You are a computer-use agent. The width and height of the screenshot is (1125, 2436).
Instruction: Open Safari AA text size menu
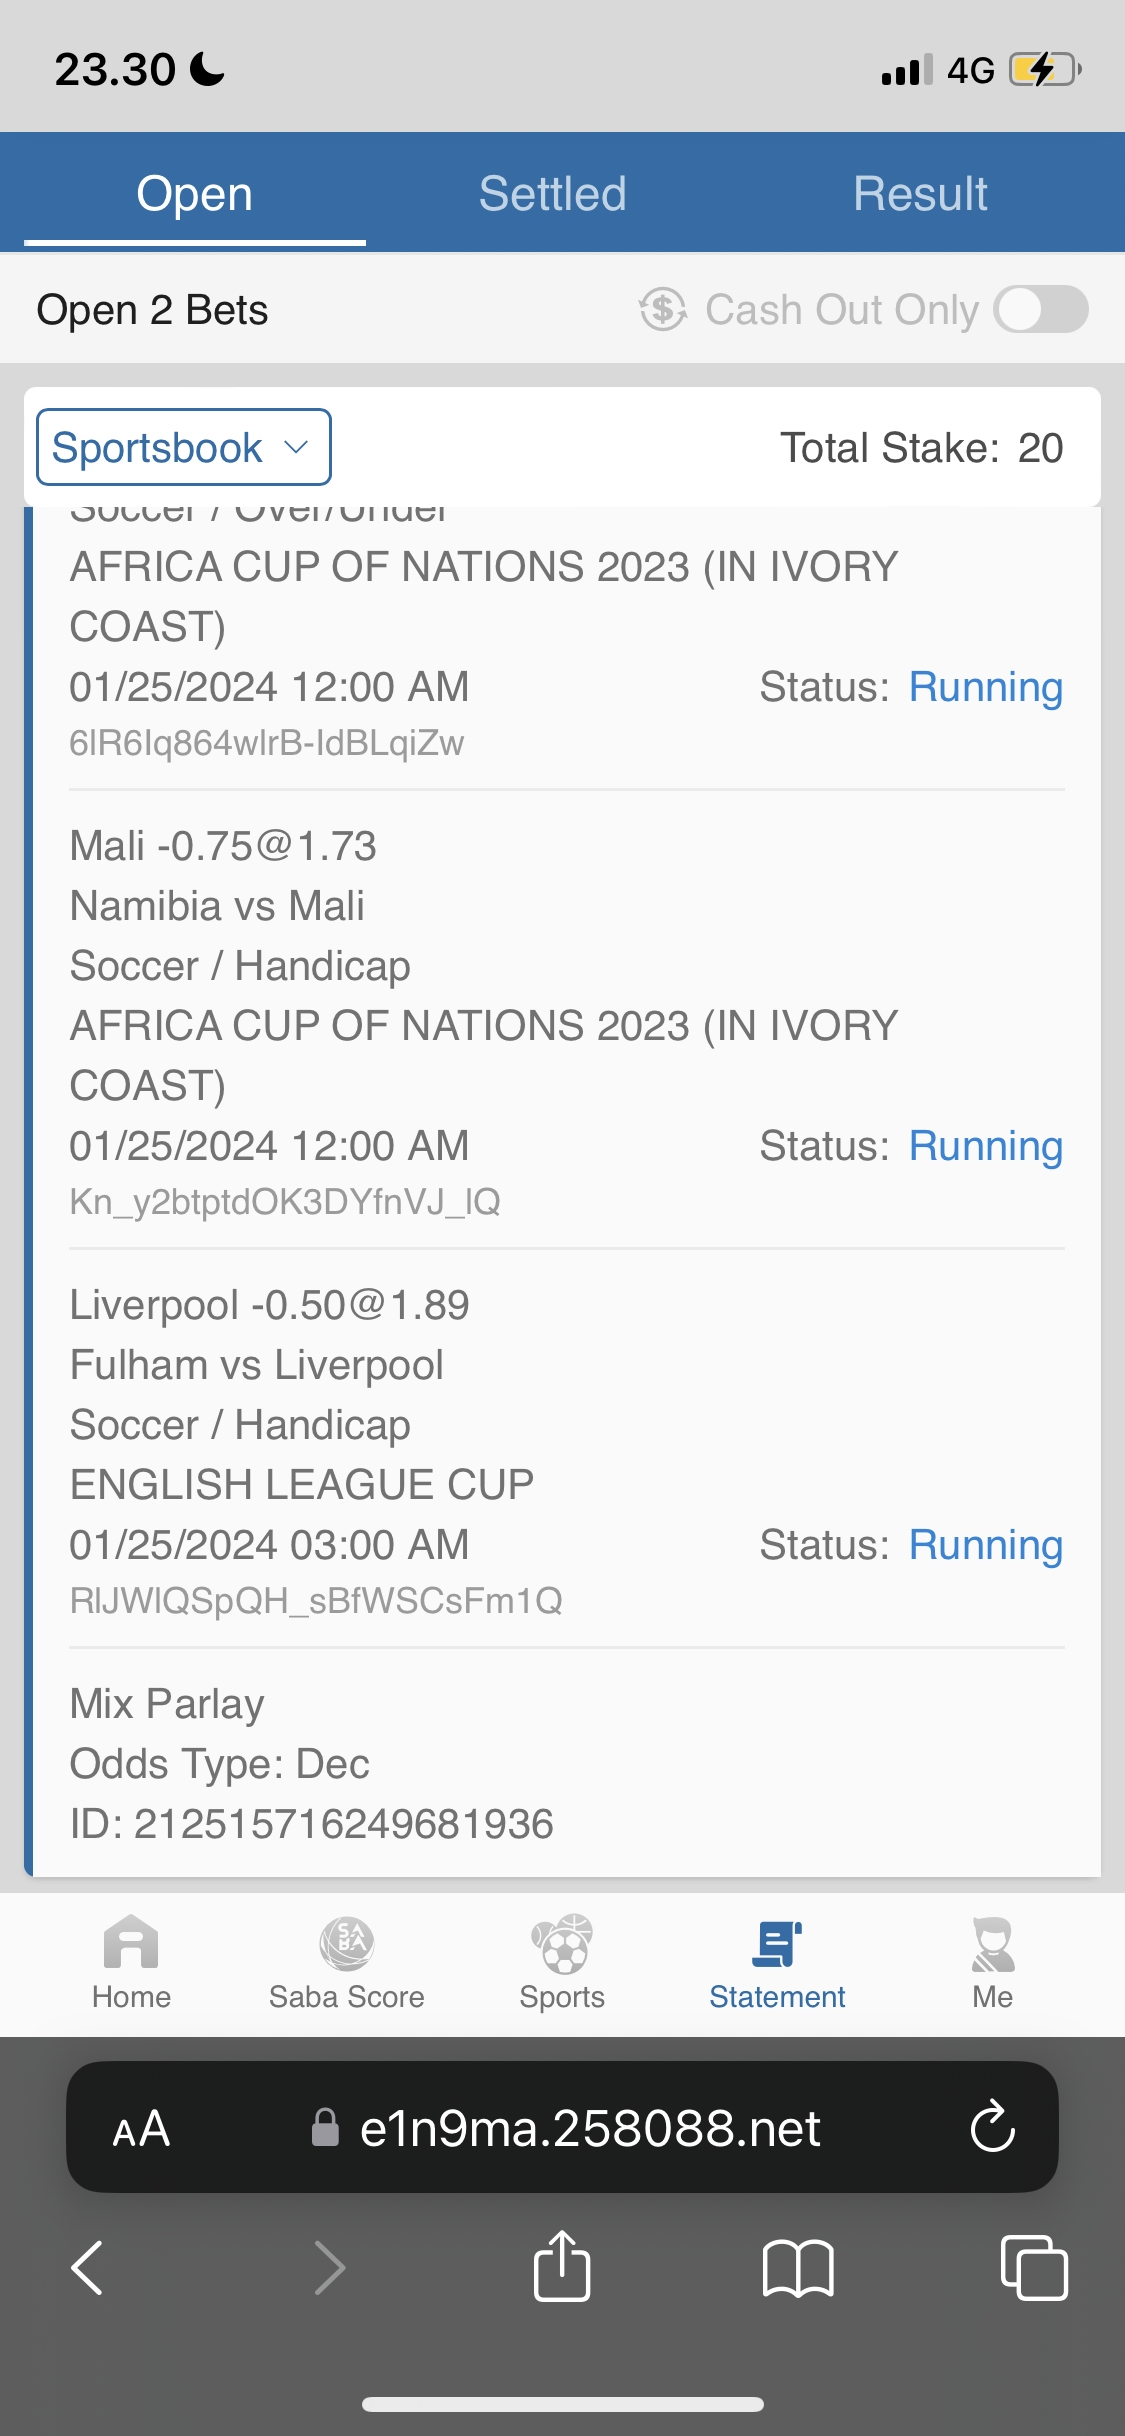click(141, 2128)
